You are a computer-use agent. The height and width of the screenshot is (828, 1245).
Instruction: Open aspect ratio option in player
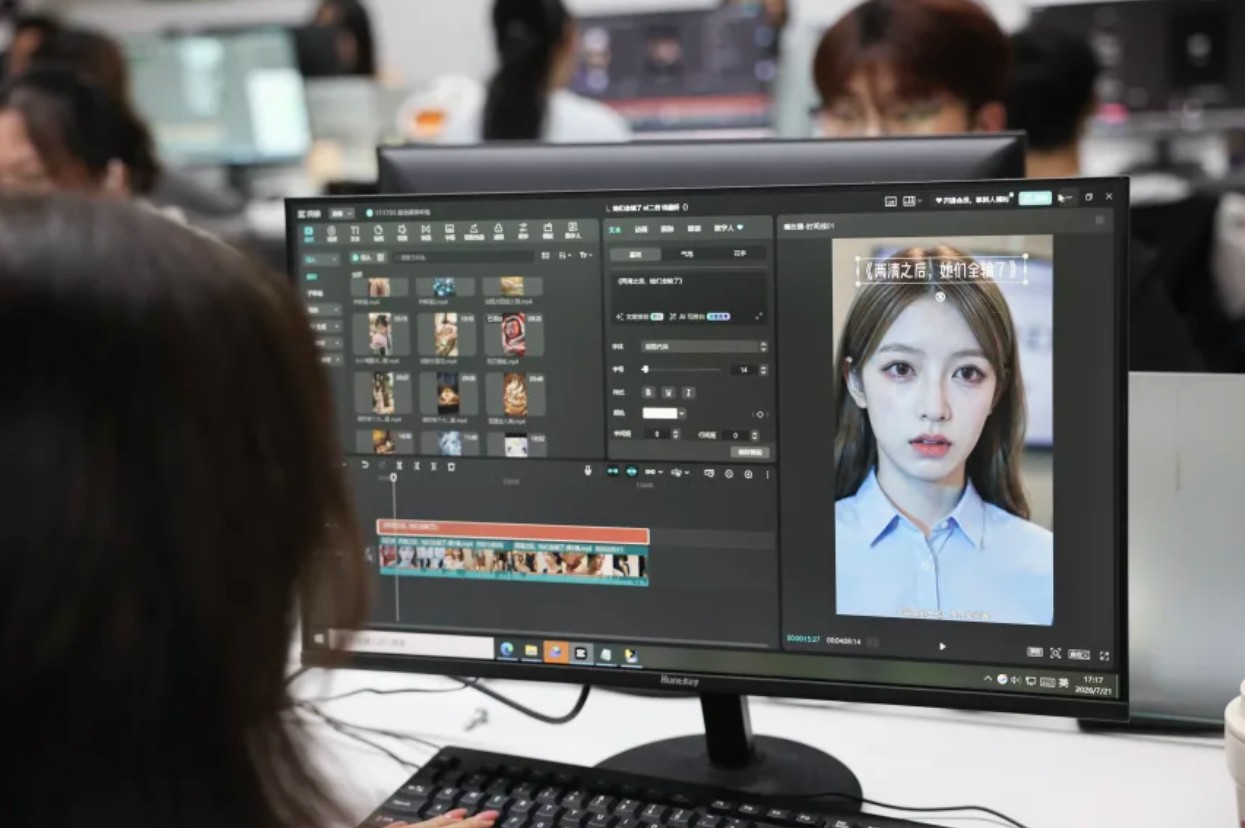click(1079, 654)
